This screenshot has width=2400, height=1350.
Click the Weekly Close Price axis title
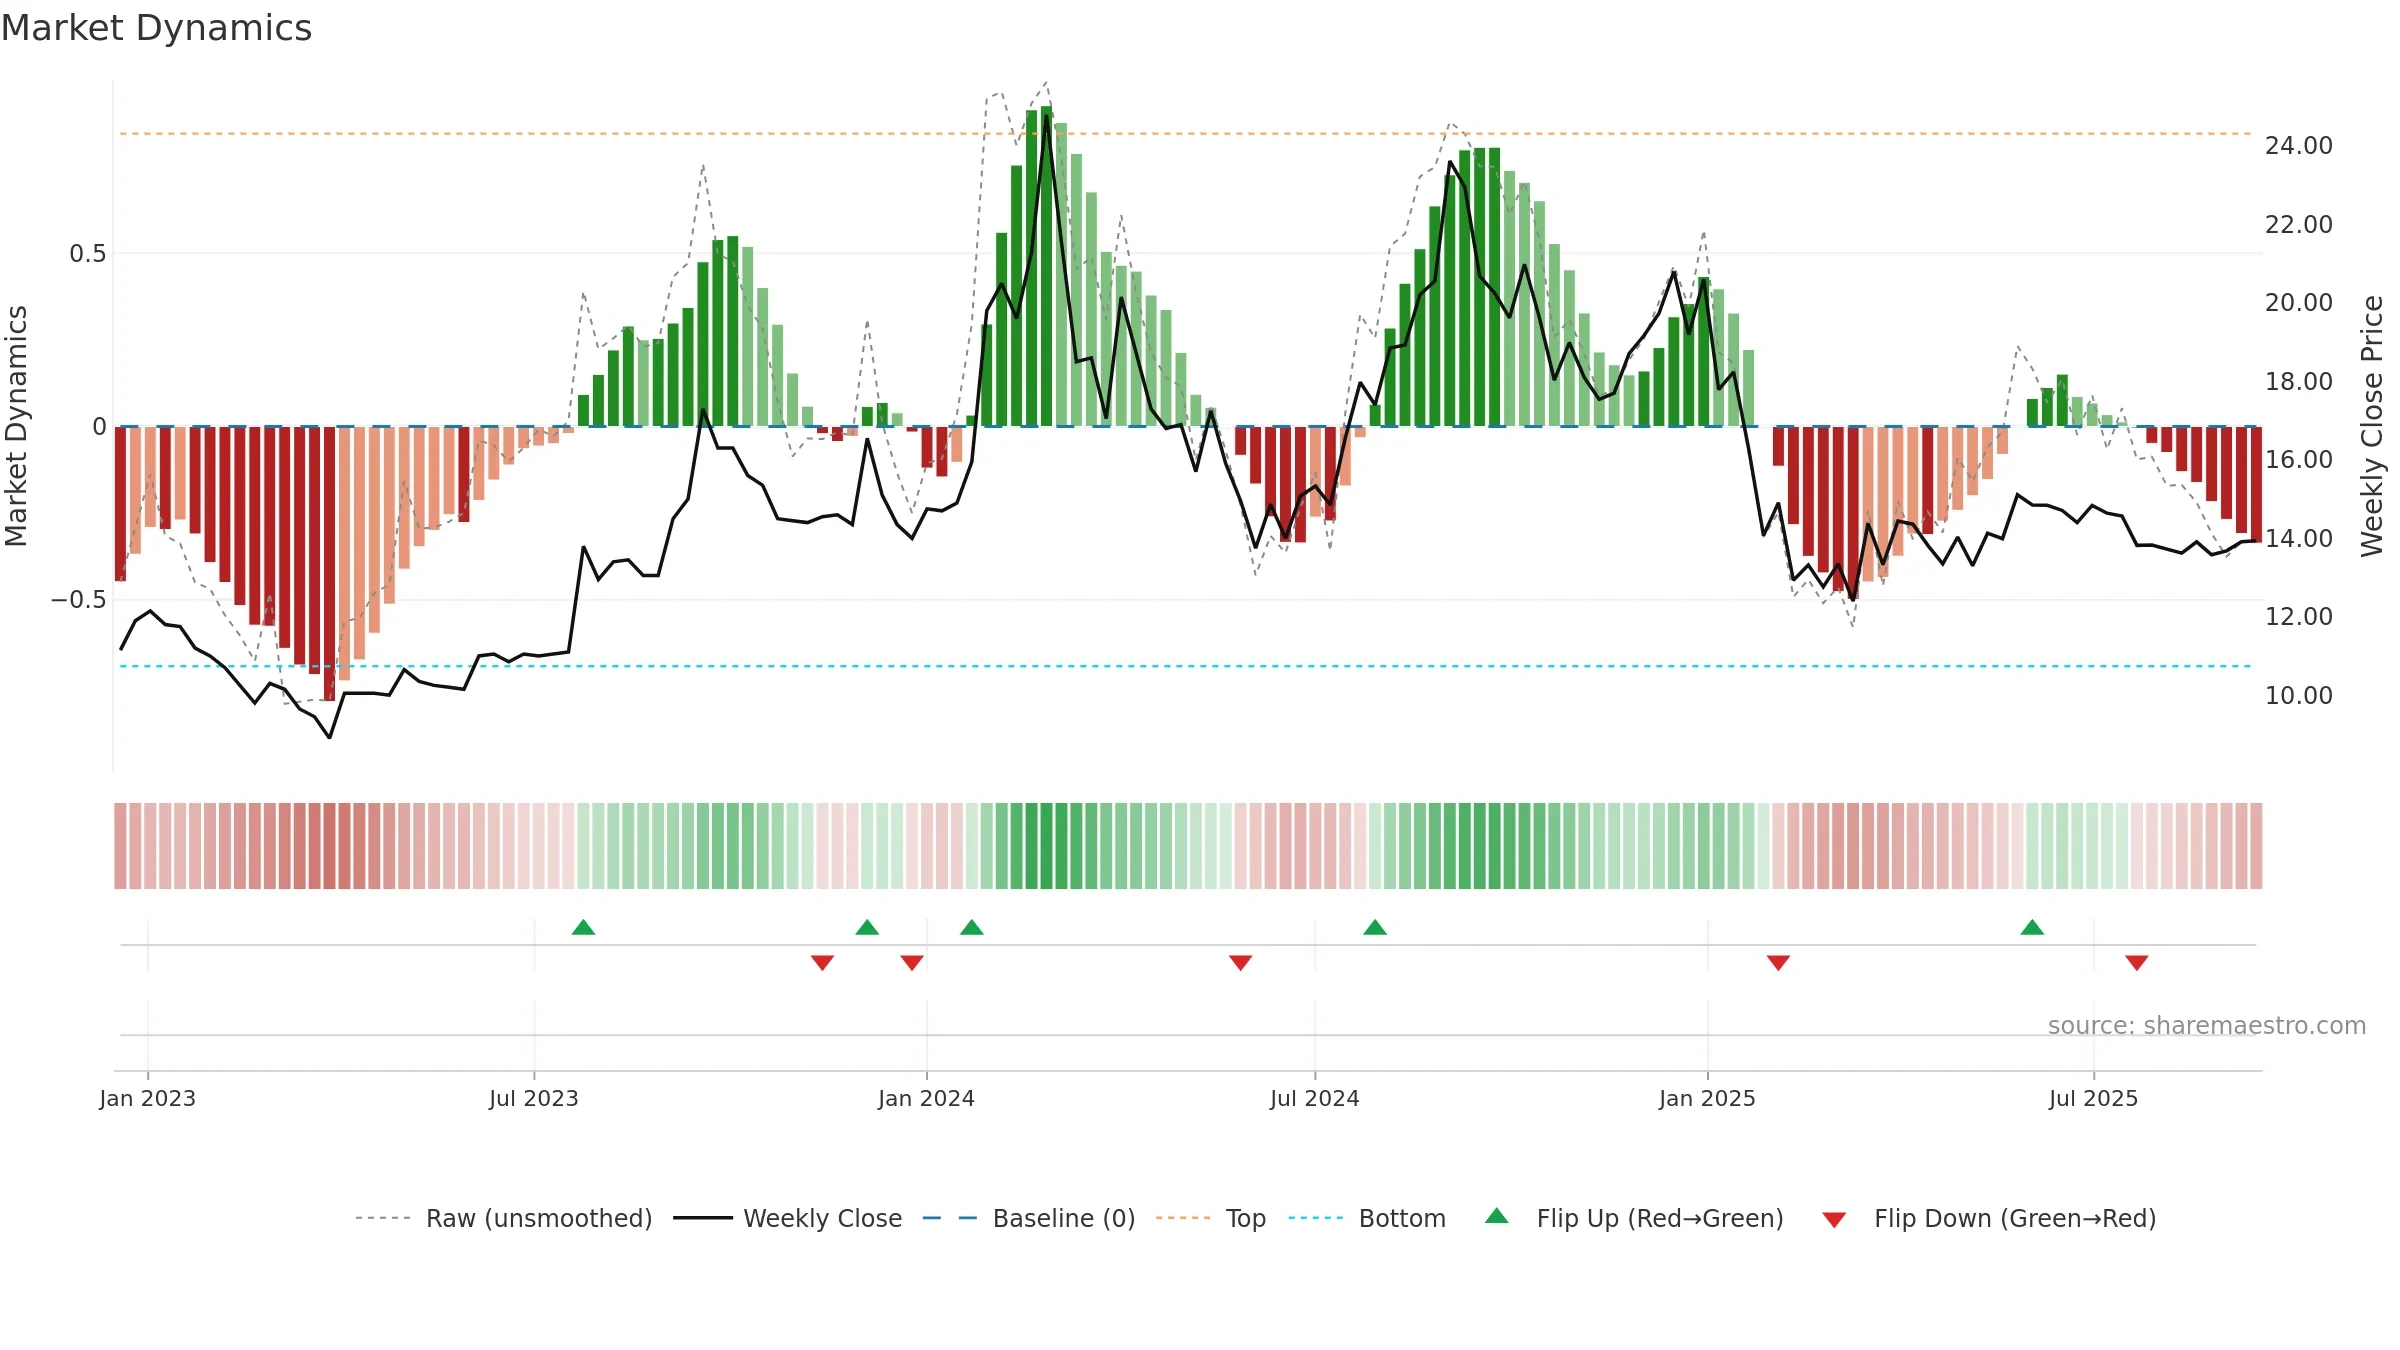coord(2372,426)
